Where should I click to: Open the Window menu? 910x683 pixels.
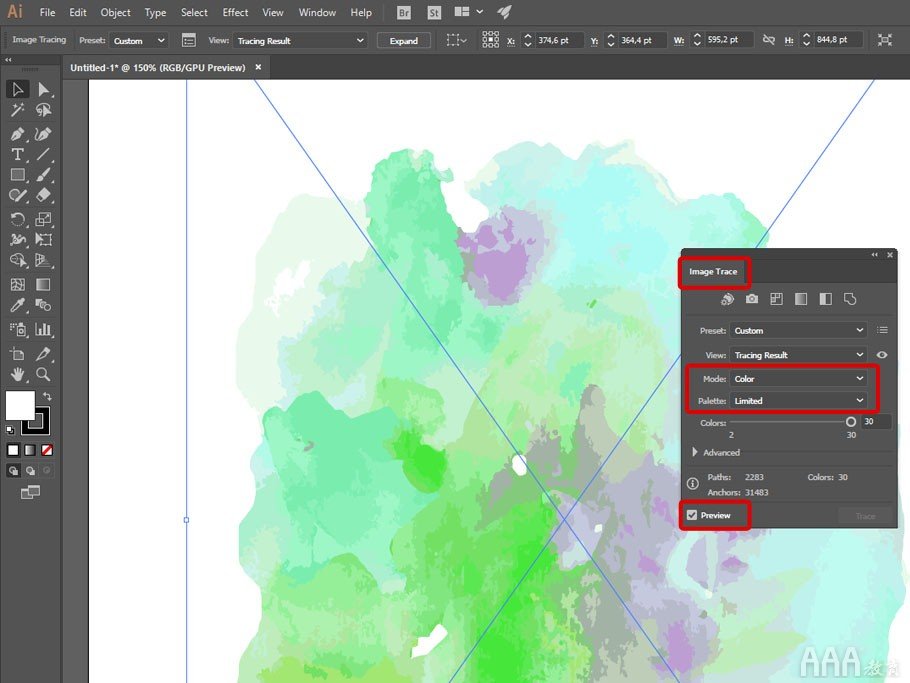[x=317, y=12]
